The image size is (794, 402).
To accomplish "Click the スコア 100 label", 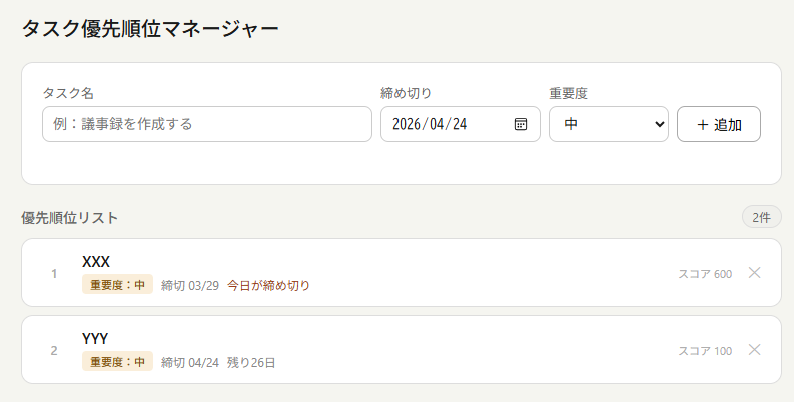I will coord(705,350).
